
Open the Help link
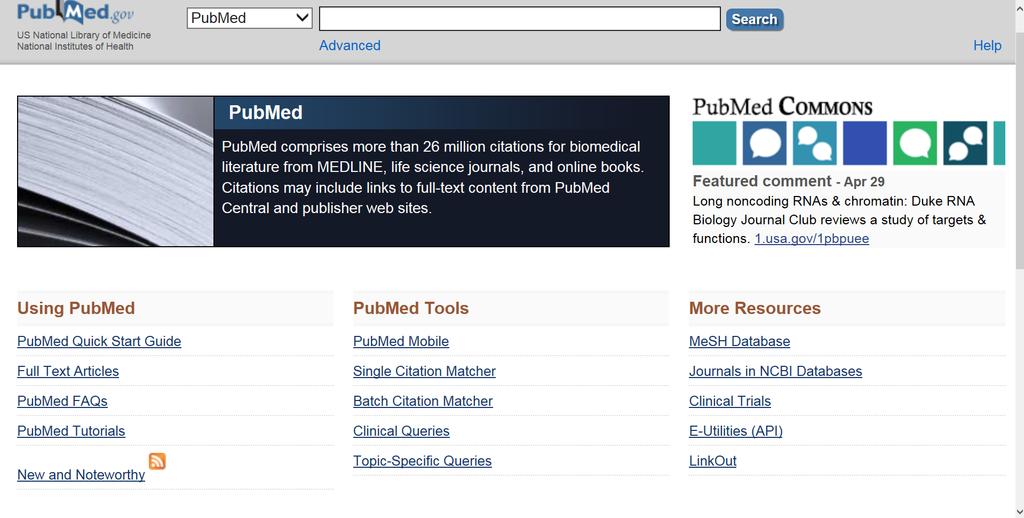pos(987,46)
